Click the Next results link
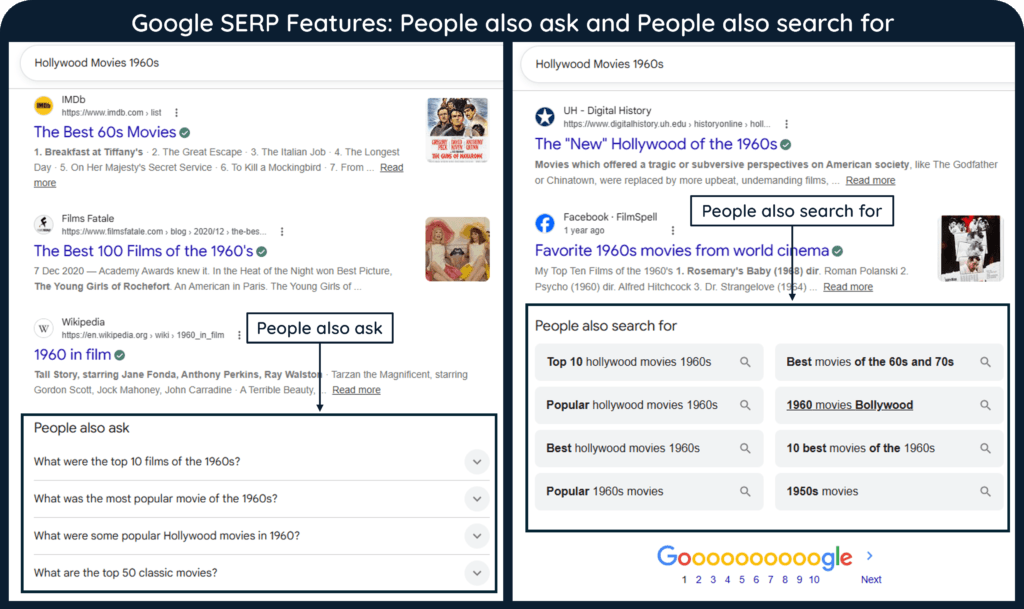 [x=871, y=580]
